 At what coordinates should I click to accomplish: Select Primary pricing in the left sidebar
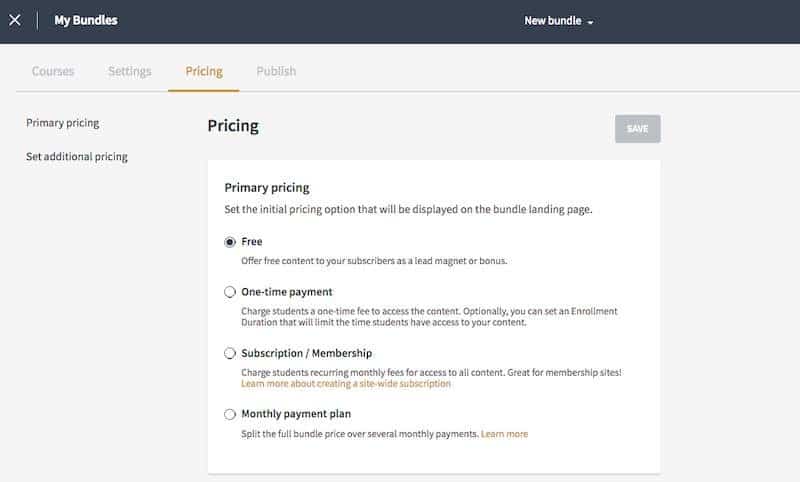click(x=63, y=123)
